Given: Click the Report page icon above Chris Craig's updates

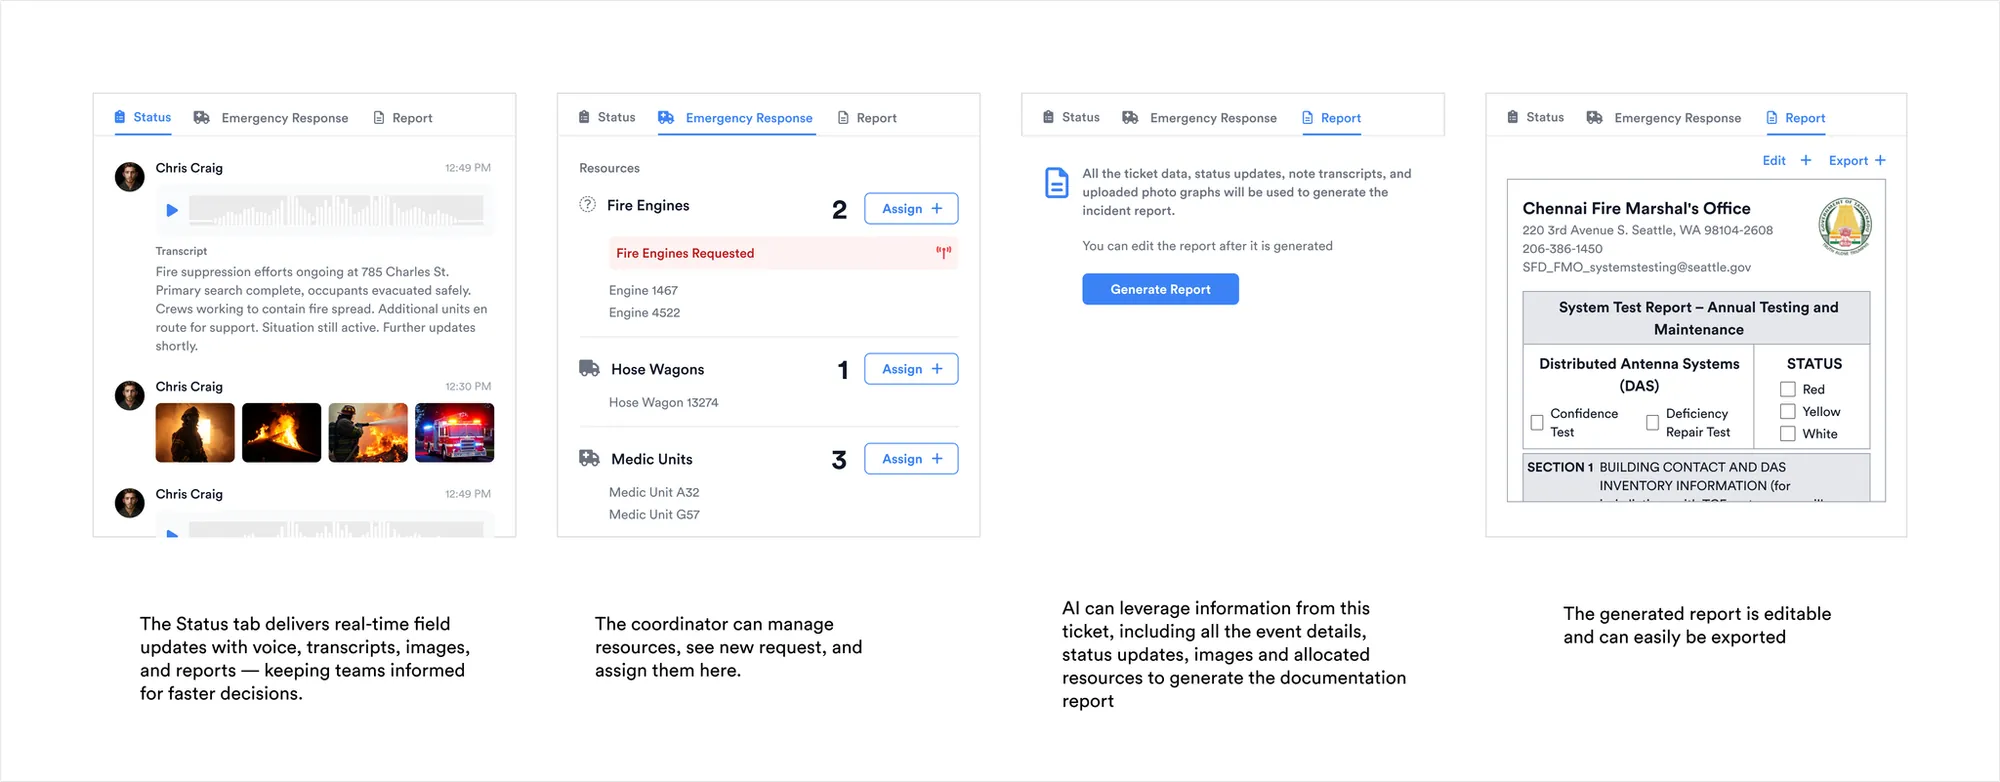Looking at the screenshot, I should (379, 118).
